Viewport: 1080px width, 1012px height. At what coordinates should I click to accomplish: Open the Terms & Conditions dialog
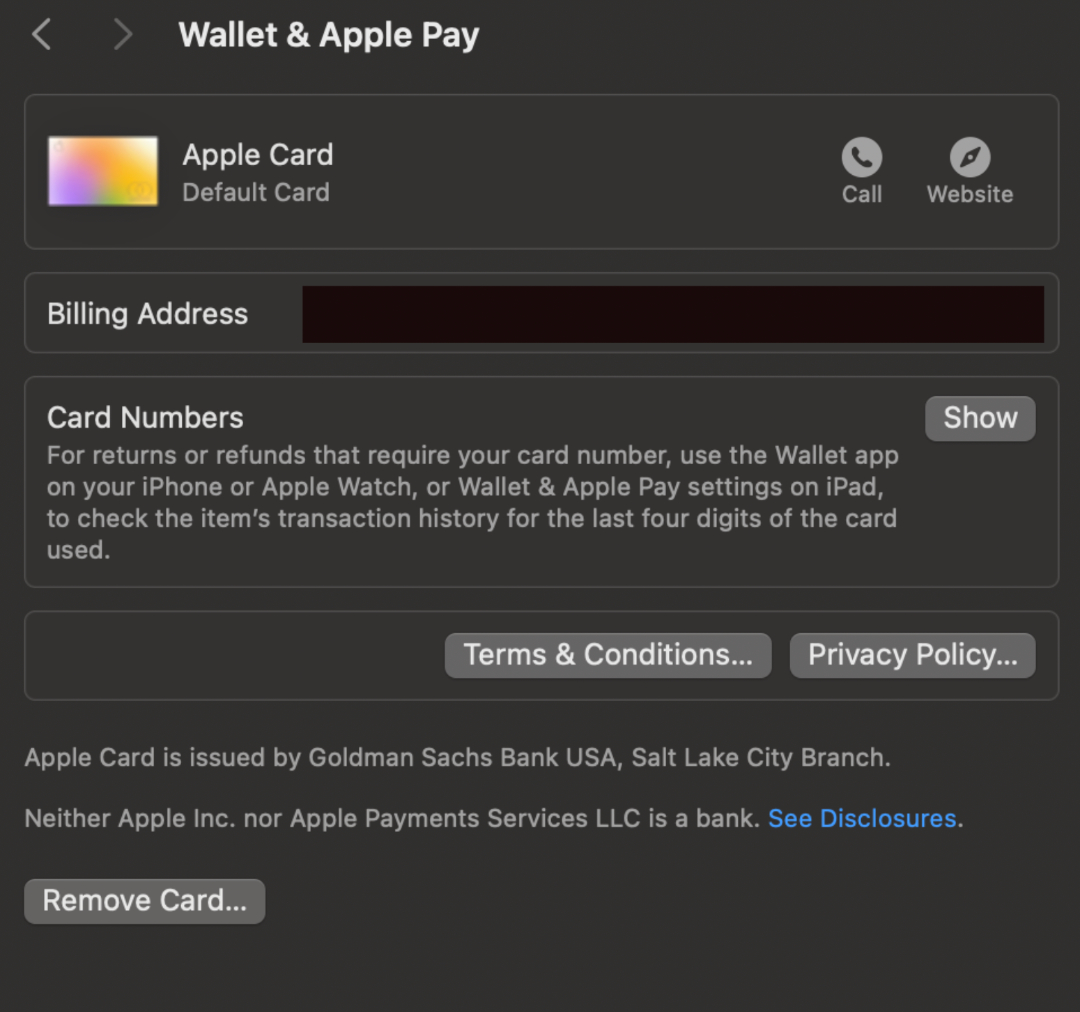click(607, 655)
